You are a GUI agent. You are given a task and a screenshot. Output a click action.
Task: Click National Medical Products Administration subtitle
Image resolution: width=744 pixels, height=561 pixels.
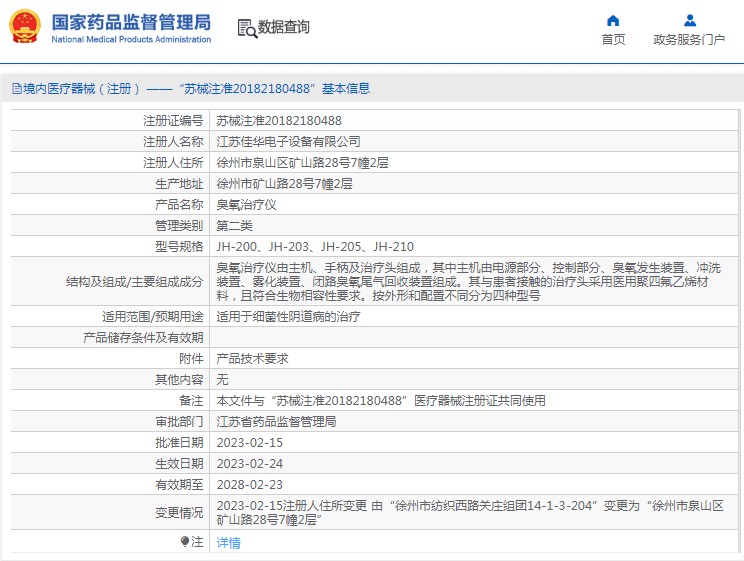pos(130,40)
